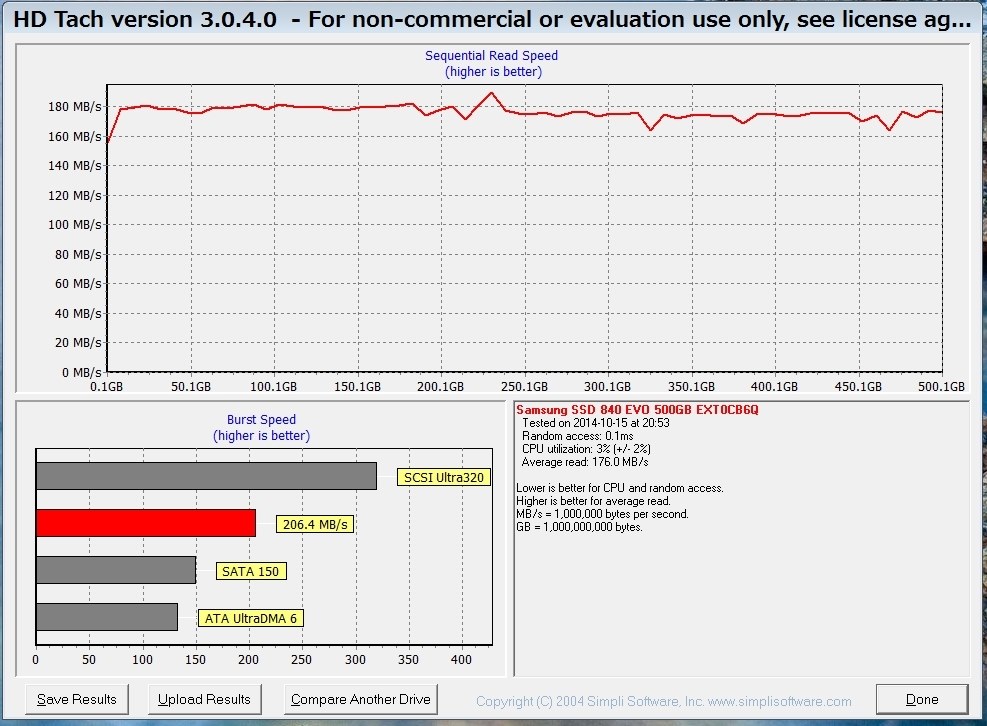
Task: Click the '0.1GB' x-axis label
Action: (x=106, y=387)
